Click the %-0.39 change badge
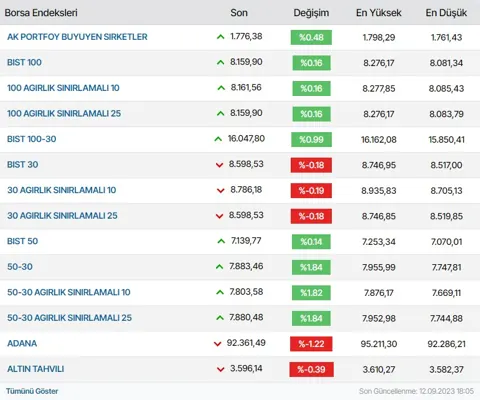Image resolution: width=480 pixels, height=400 pixels. click(311, 369)
